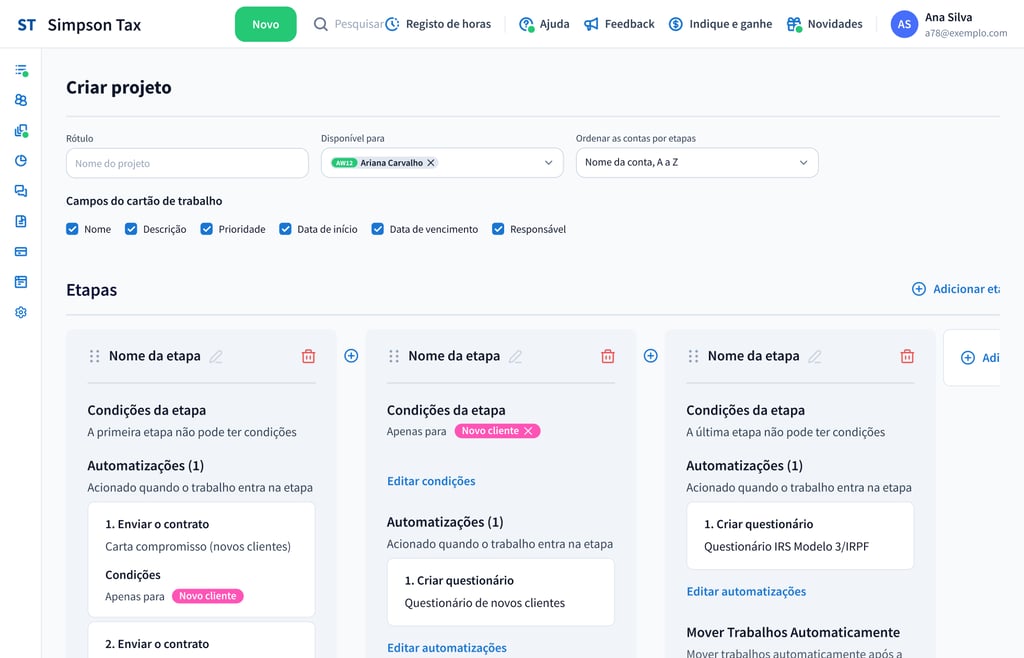
Task: Open the chat messages sidebar icon
Action: pyautogui.click(x=21, y=191)
